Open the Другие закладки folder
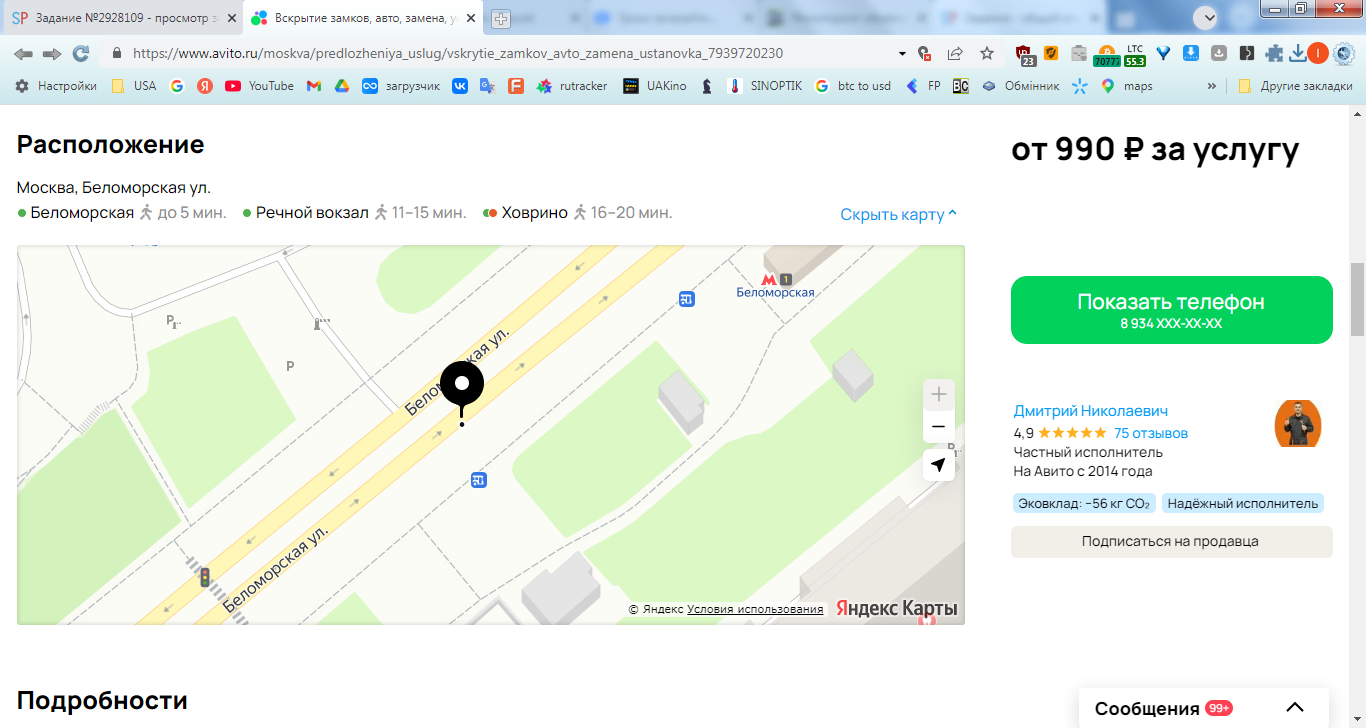This screenshot has width=1366, height=728. (x=1295, y=86)
